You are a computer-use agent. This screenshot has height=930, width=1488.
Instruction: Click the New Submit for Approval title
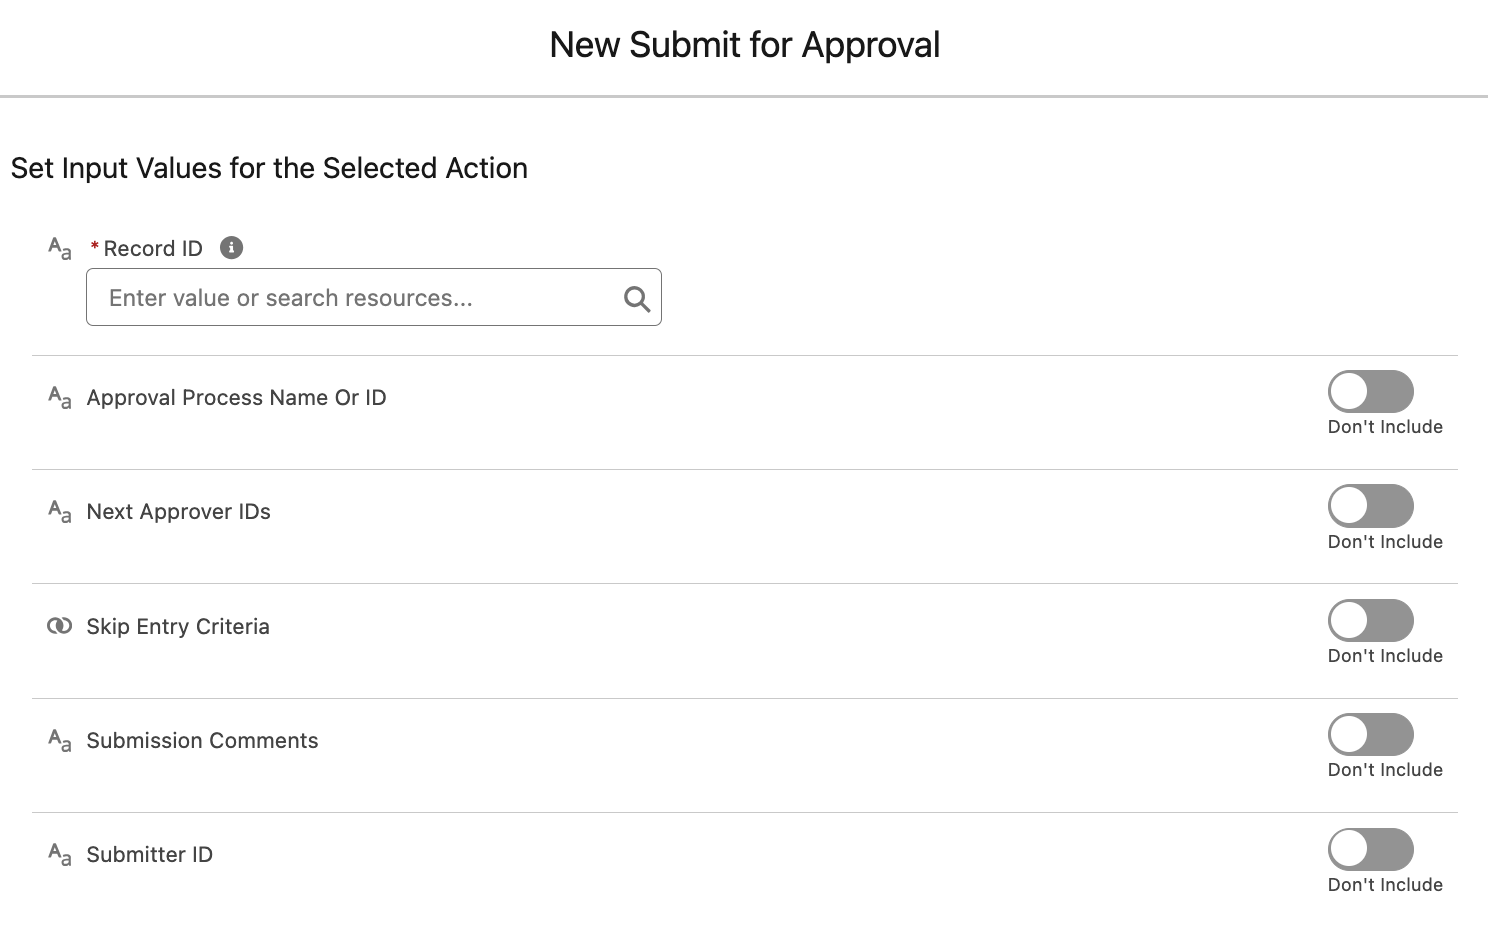tap(744, 44)
